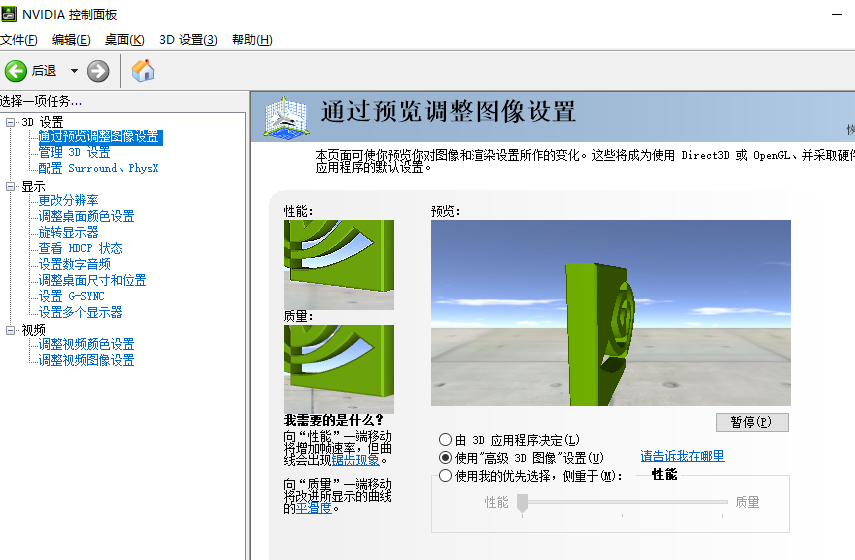This screenshot has height=560, width=855.
Task: Minimize the NVIDIA control panel window
Action: (x=837, y=14)
